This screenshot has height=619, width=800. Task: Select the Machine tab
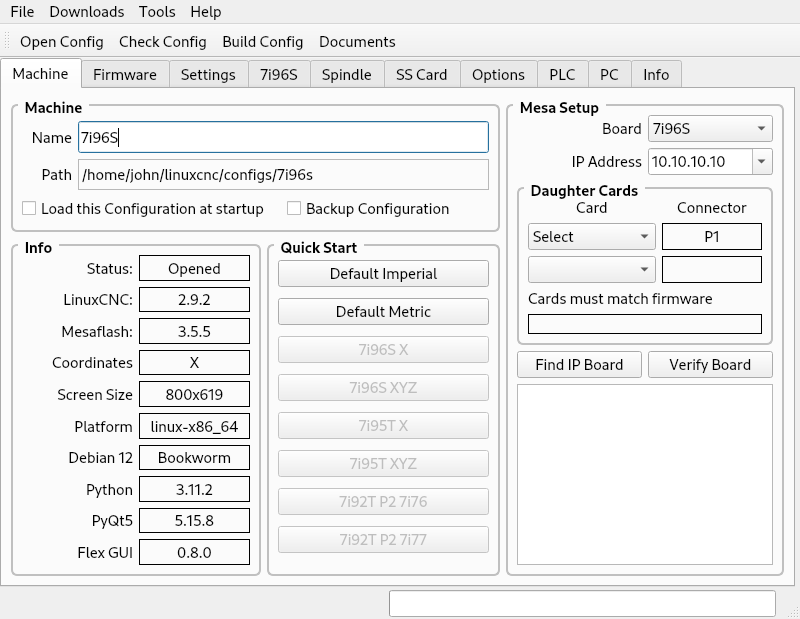point(40,73)
